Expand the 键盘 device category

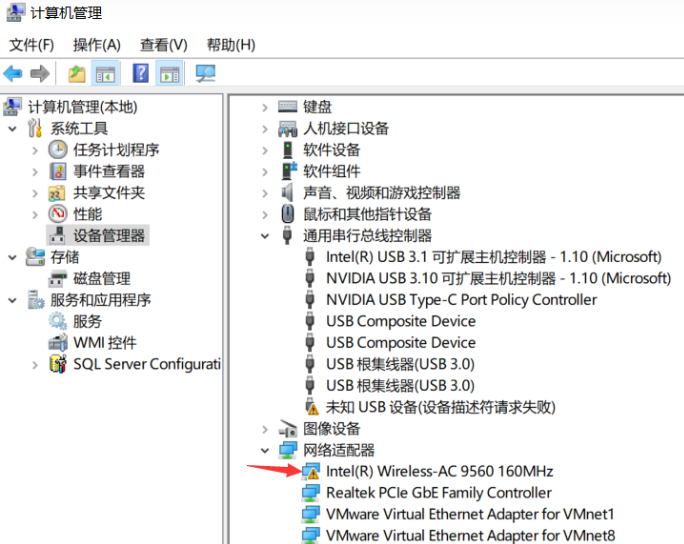pyautogui.click(x=265, y=107)
